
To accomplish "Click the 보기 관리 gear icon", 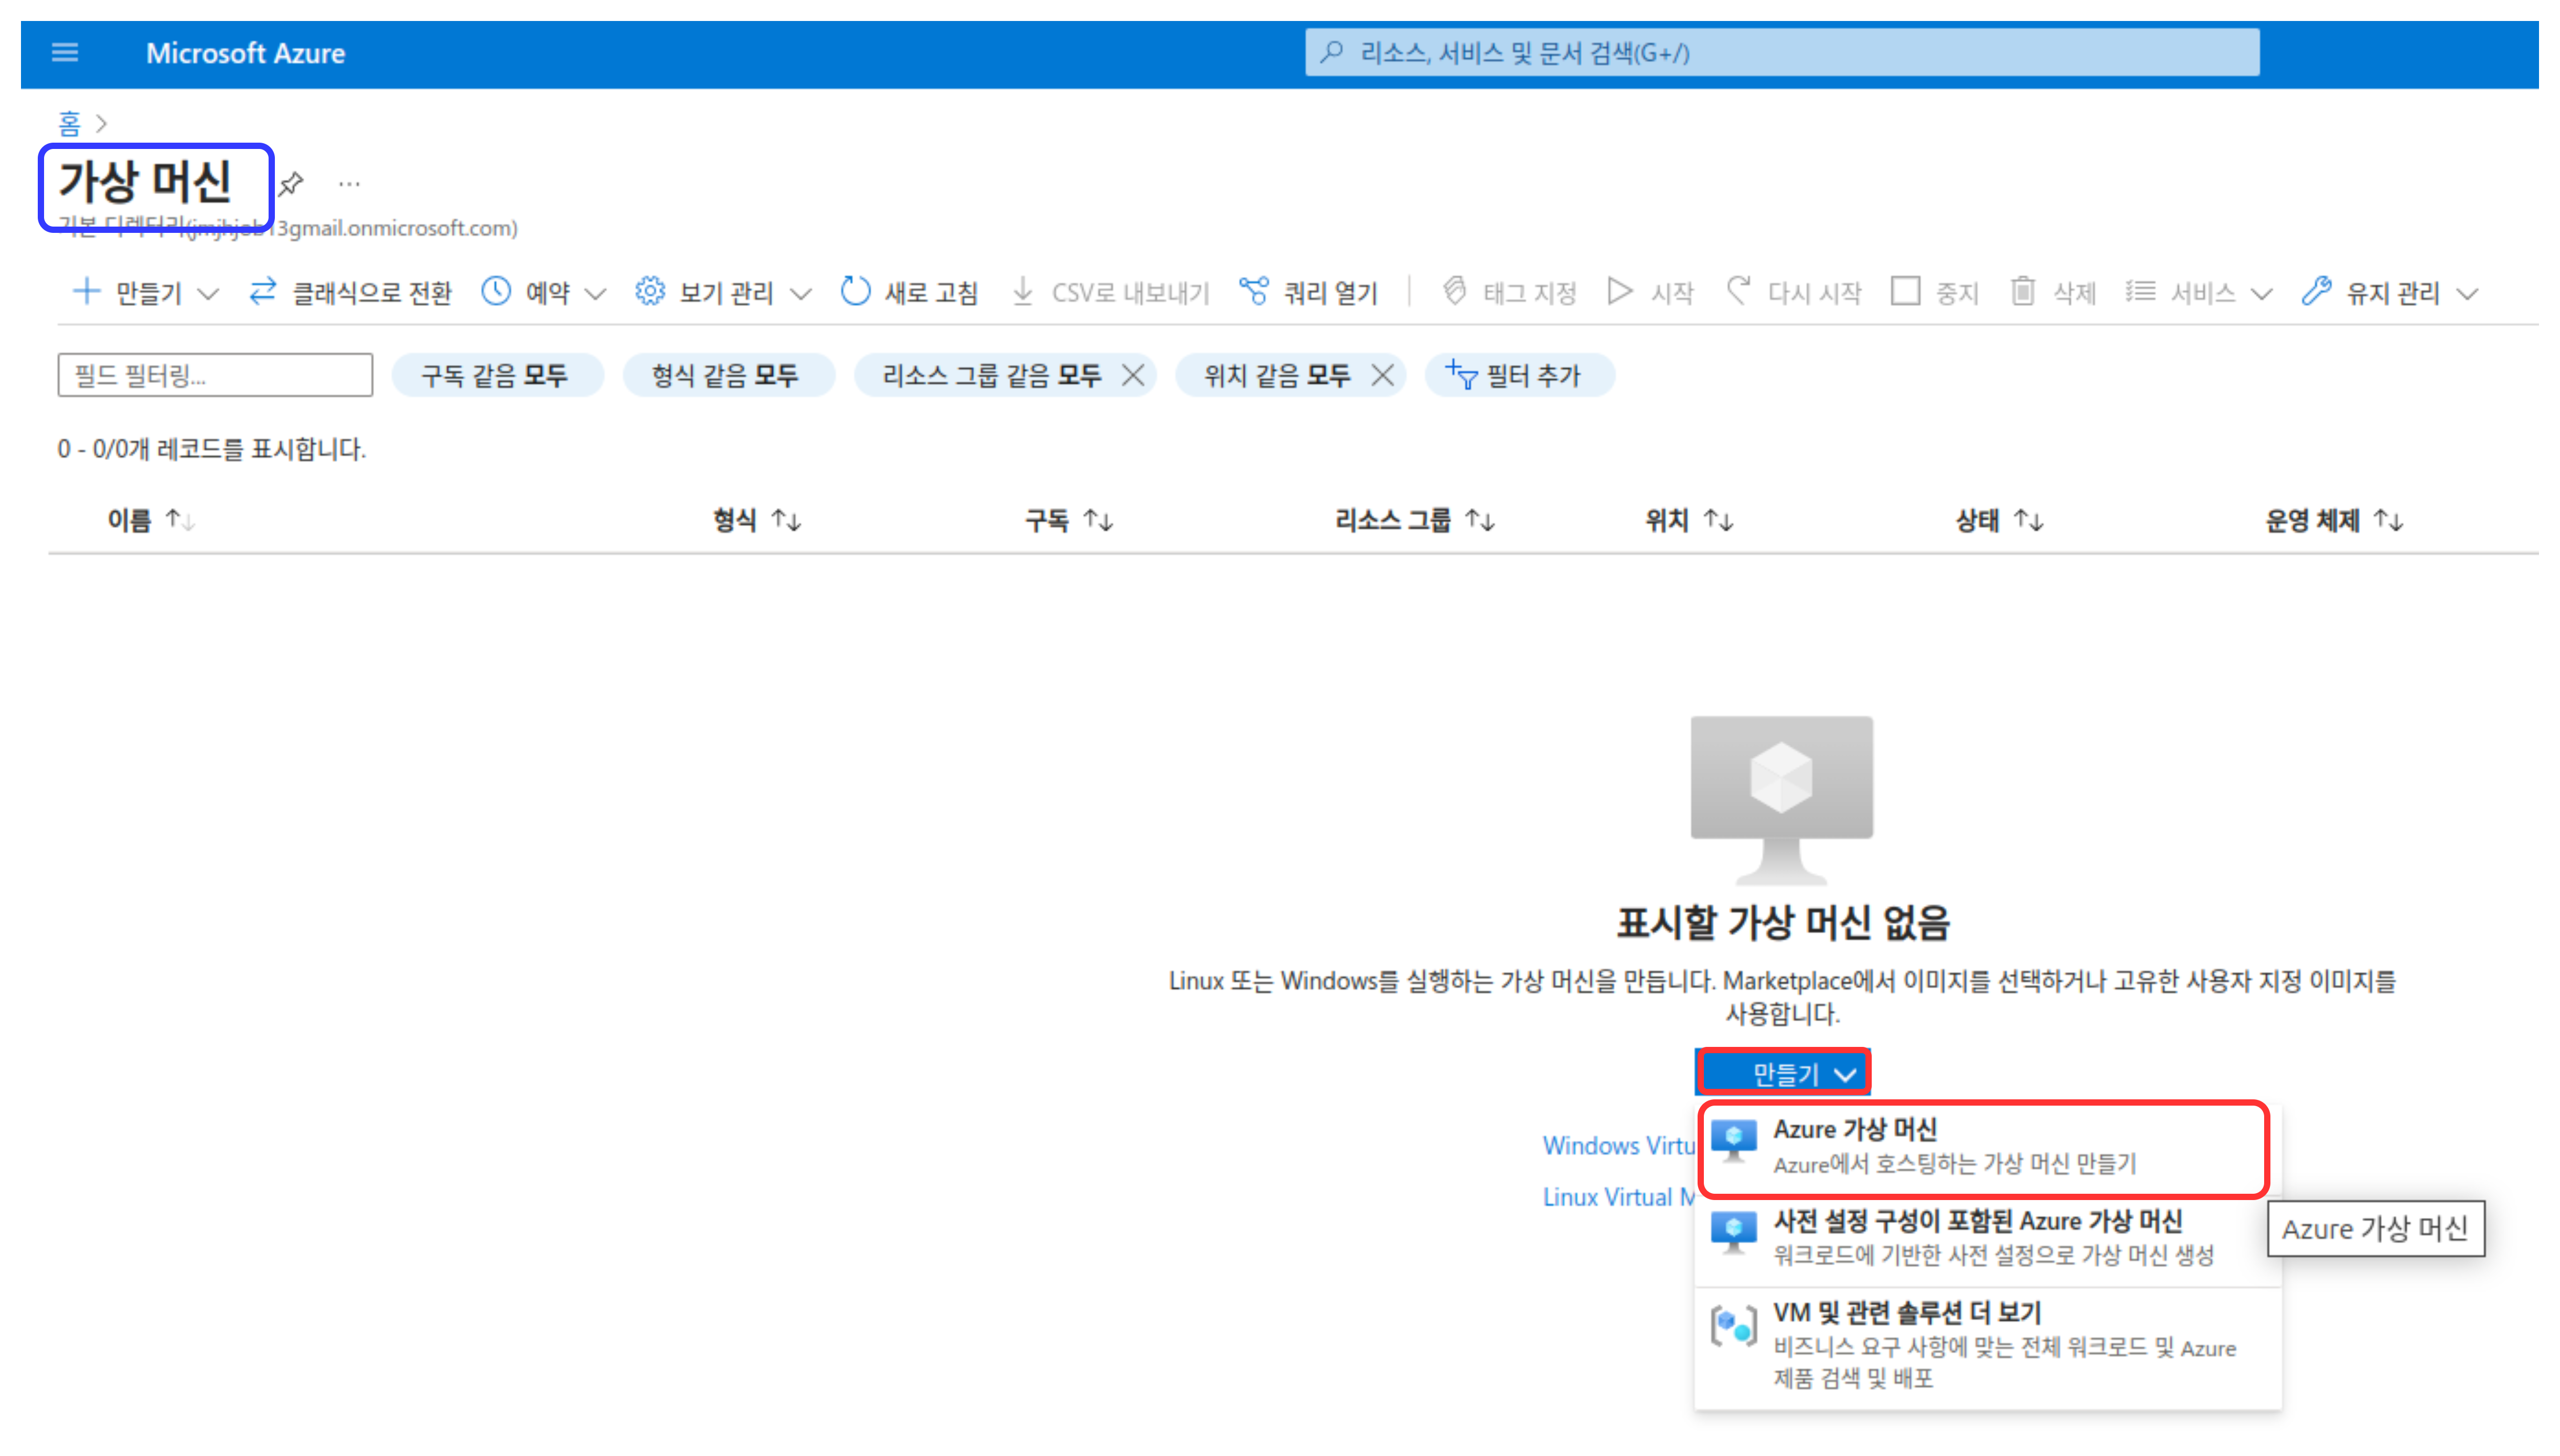I will coord(650,292).
